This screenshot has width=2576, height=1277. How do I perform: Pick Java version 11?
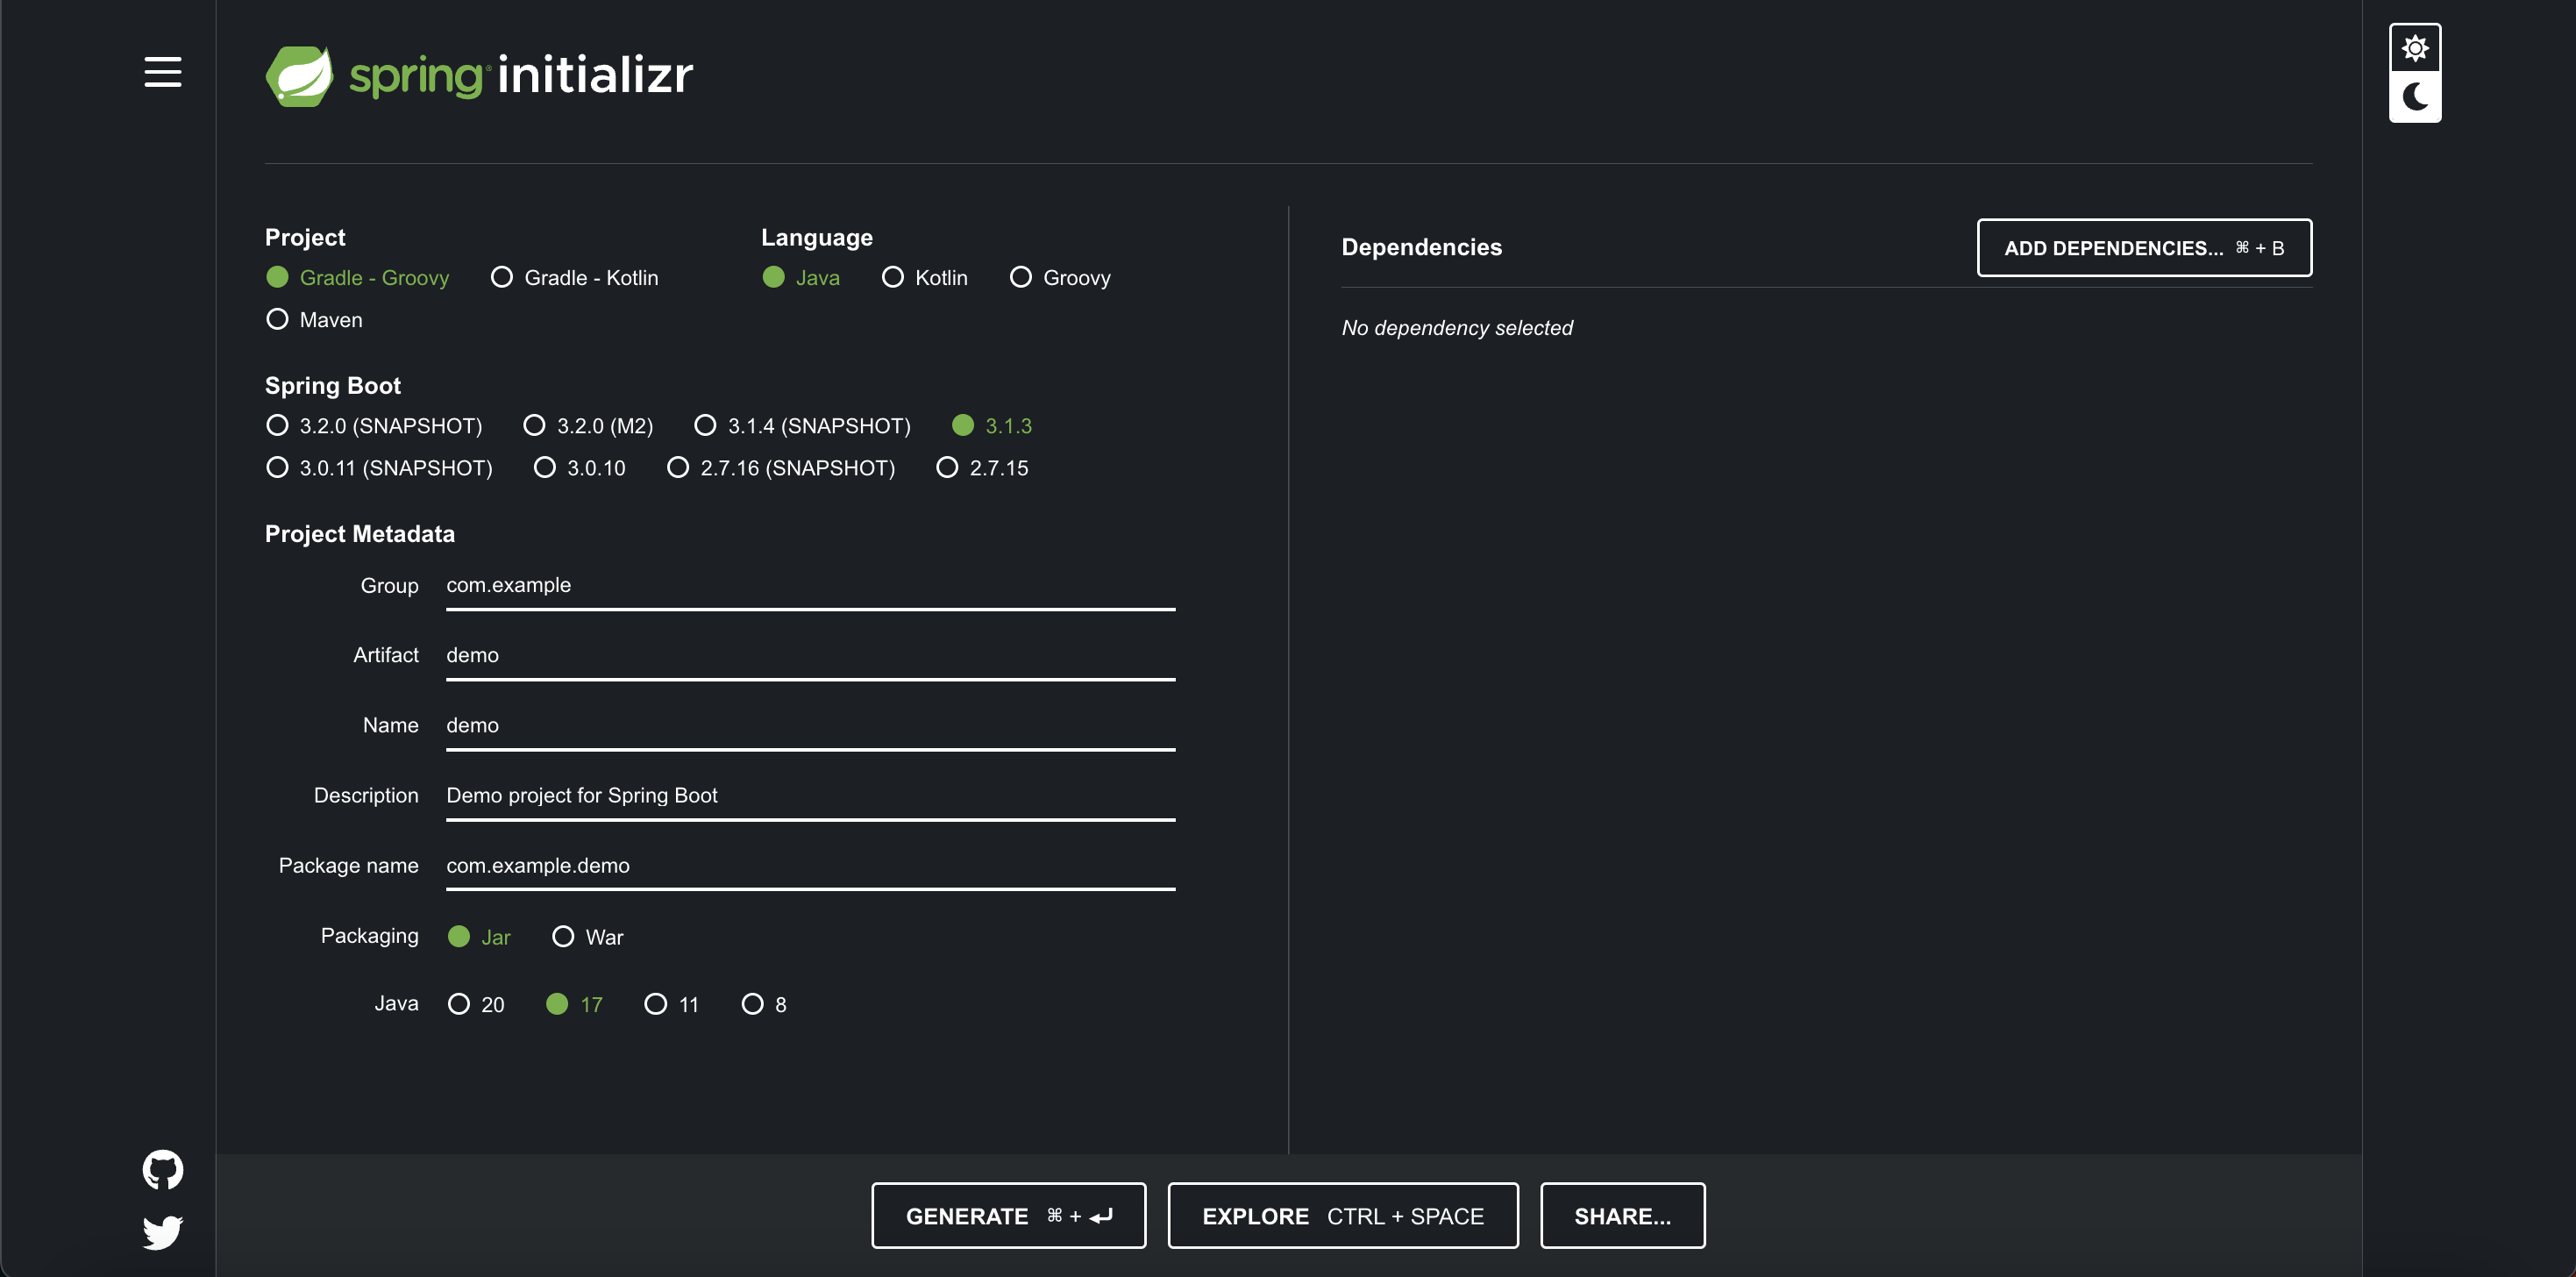coord(672,1004)
